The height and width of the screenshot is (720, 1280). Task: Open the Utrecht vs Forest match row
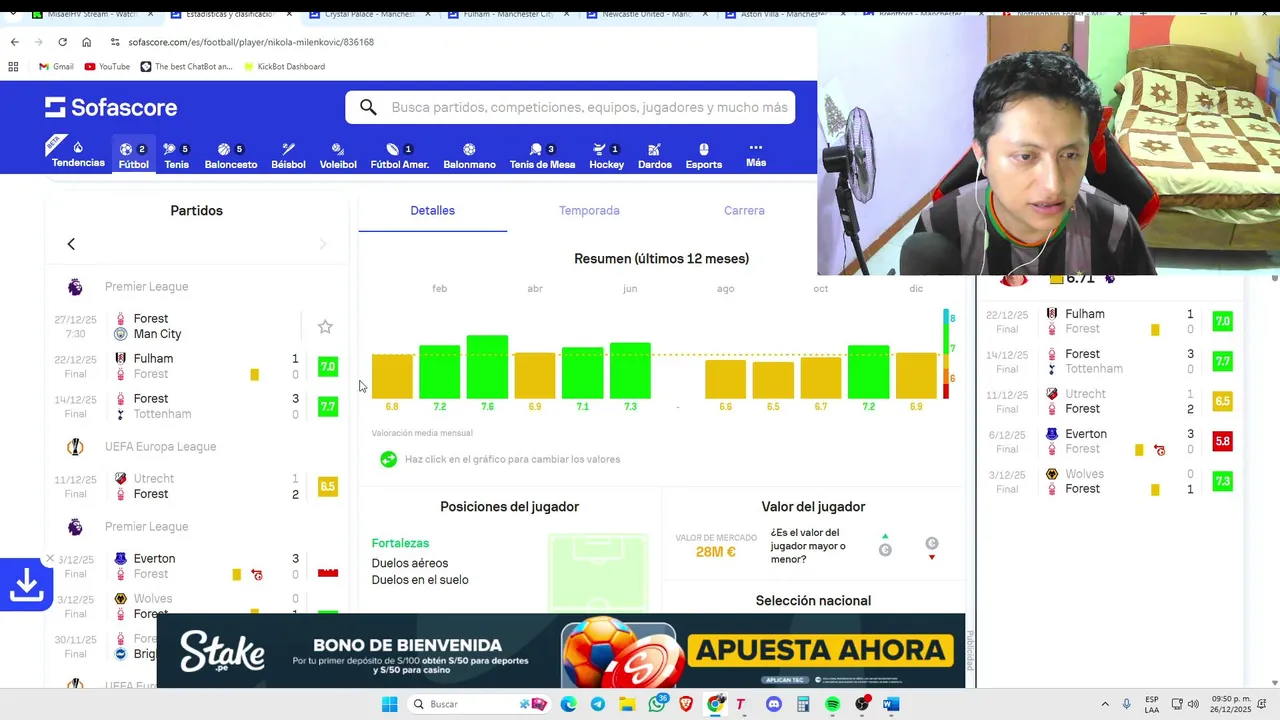pos(196,486)
